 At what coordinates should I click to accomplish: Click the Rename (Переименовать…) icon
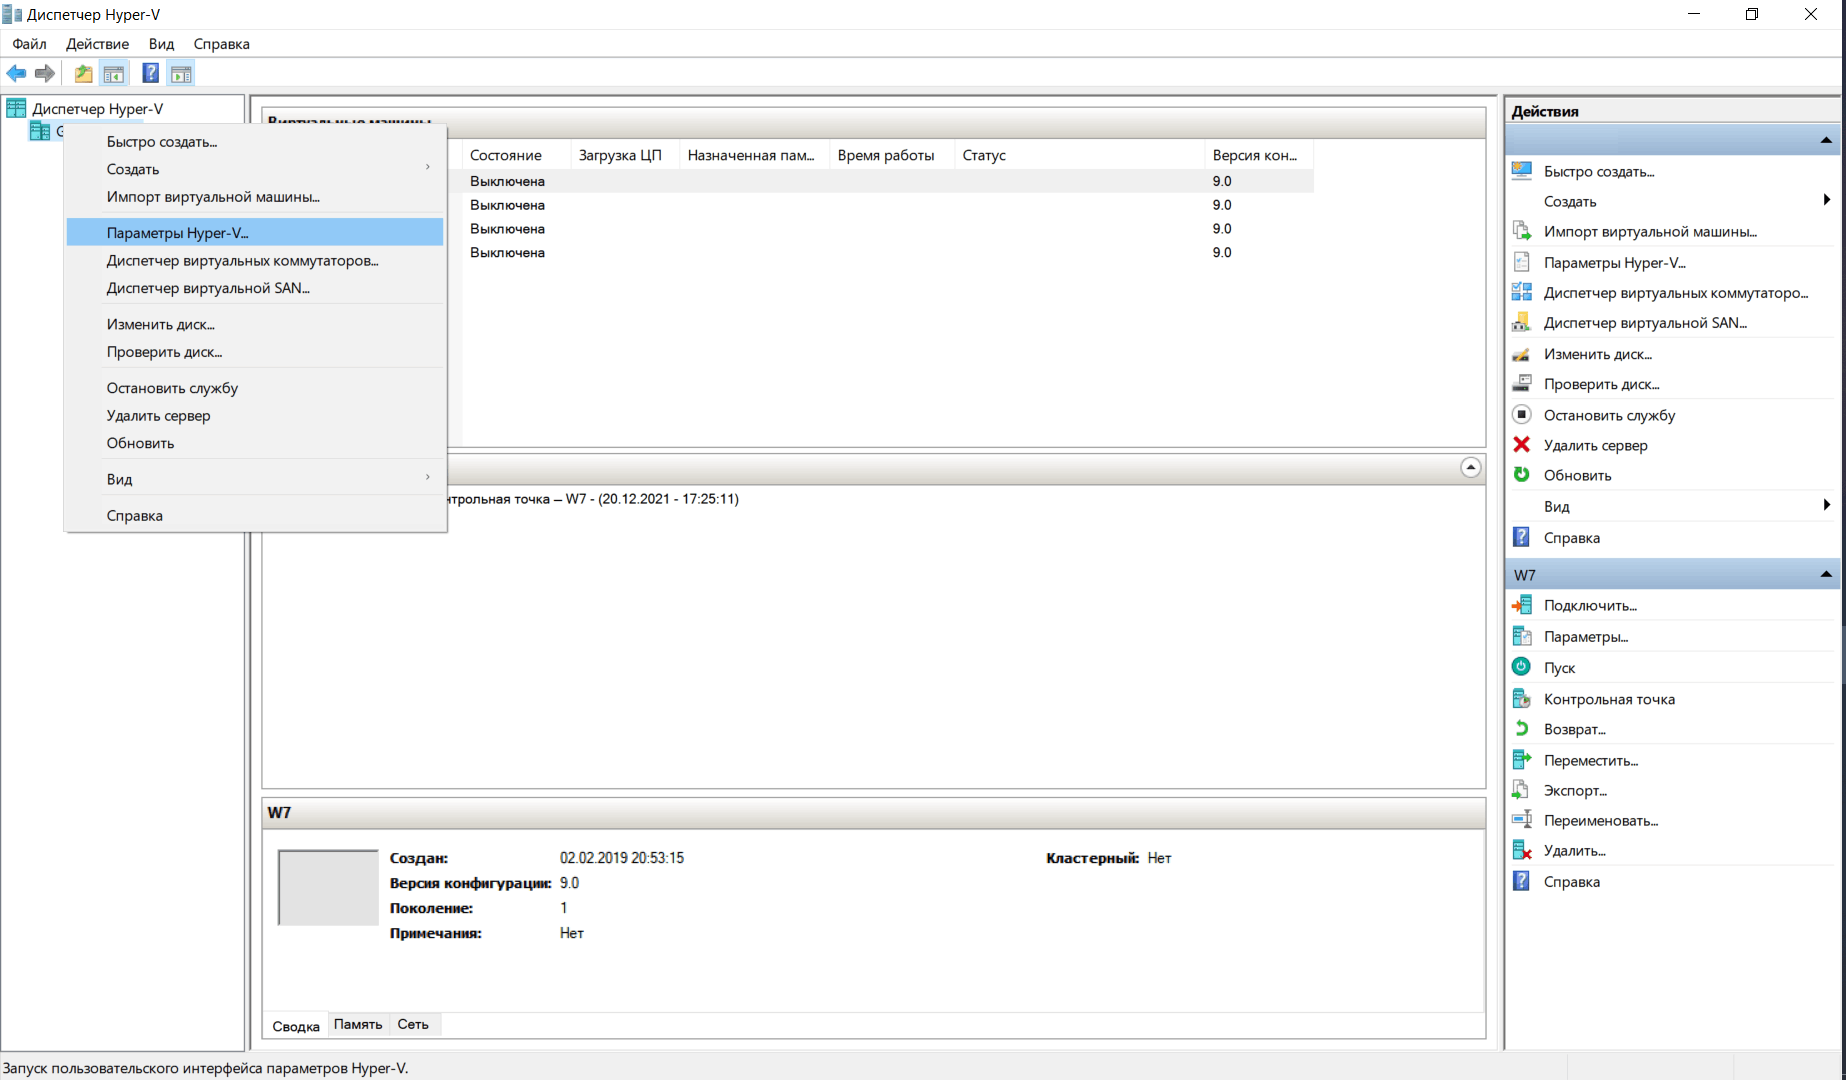pos(1522,820)
